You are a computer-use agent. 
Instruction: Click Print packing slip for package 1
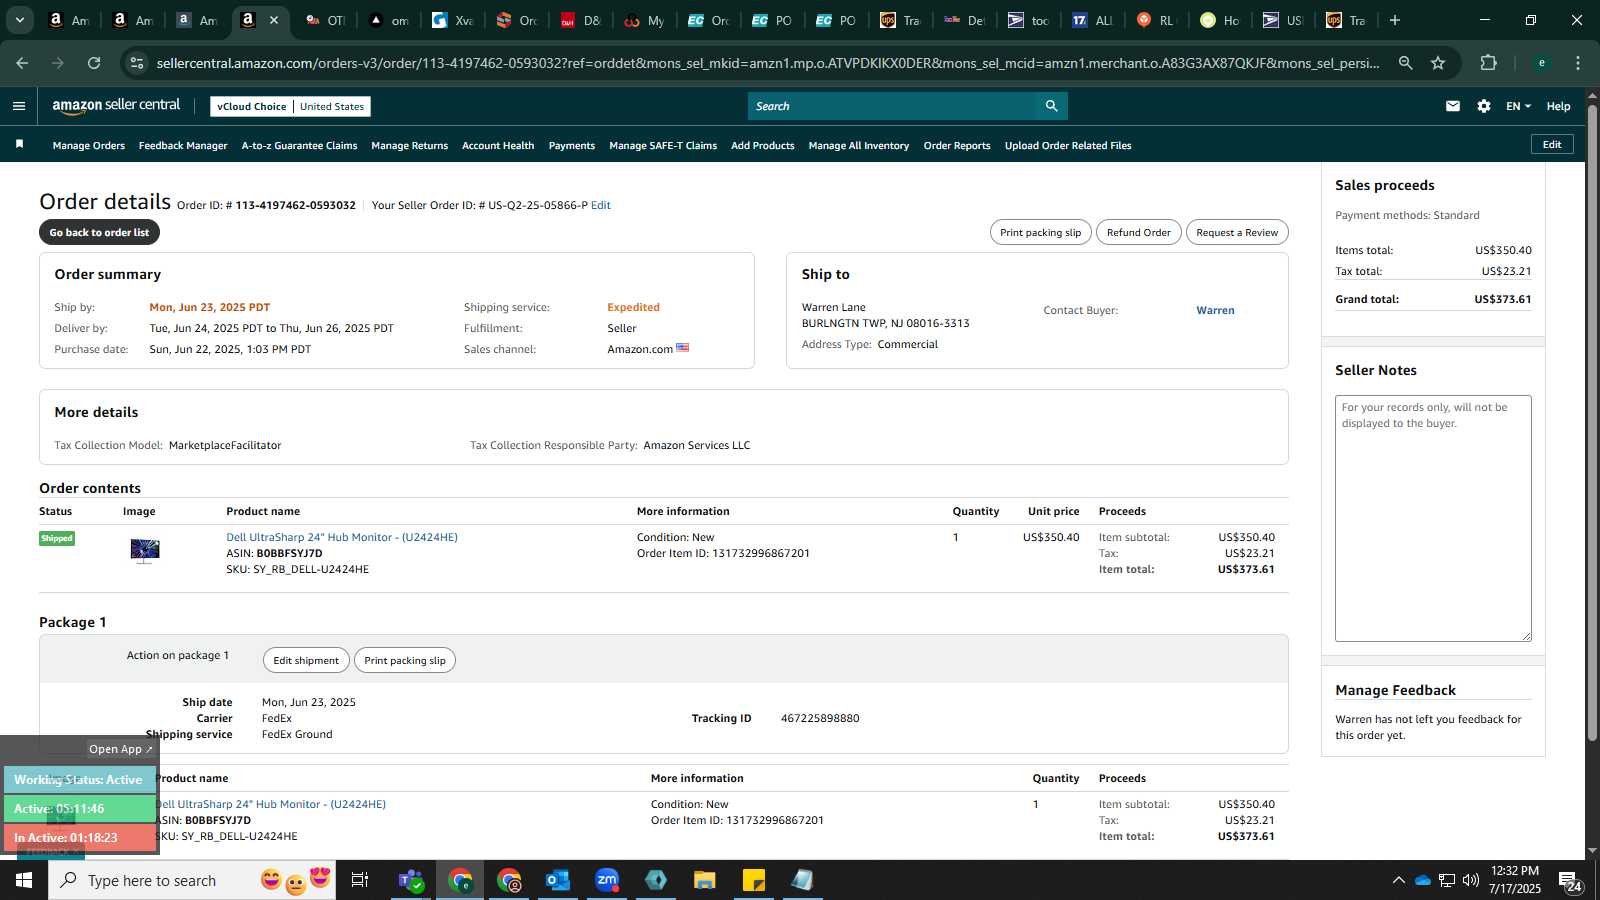click(405, 660)
